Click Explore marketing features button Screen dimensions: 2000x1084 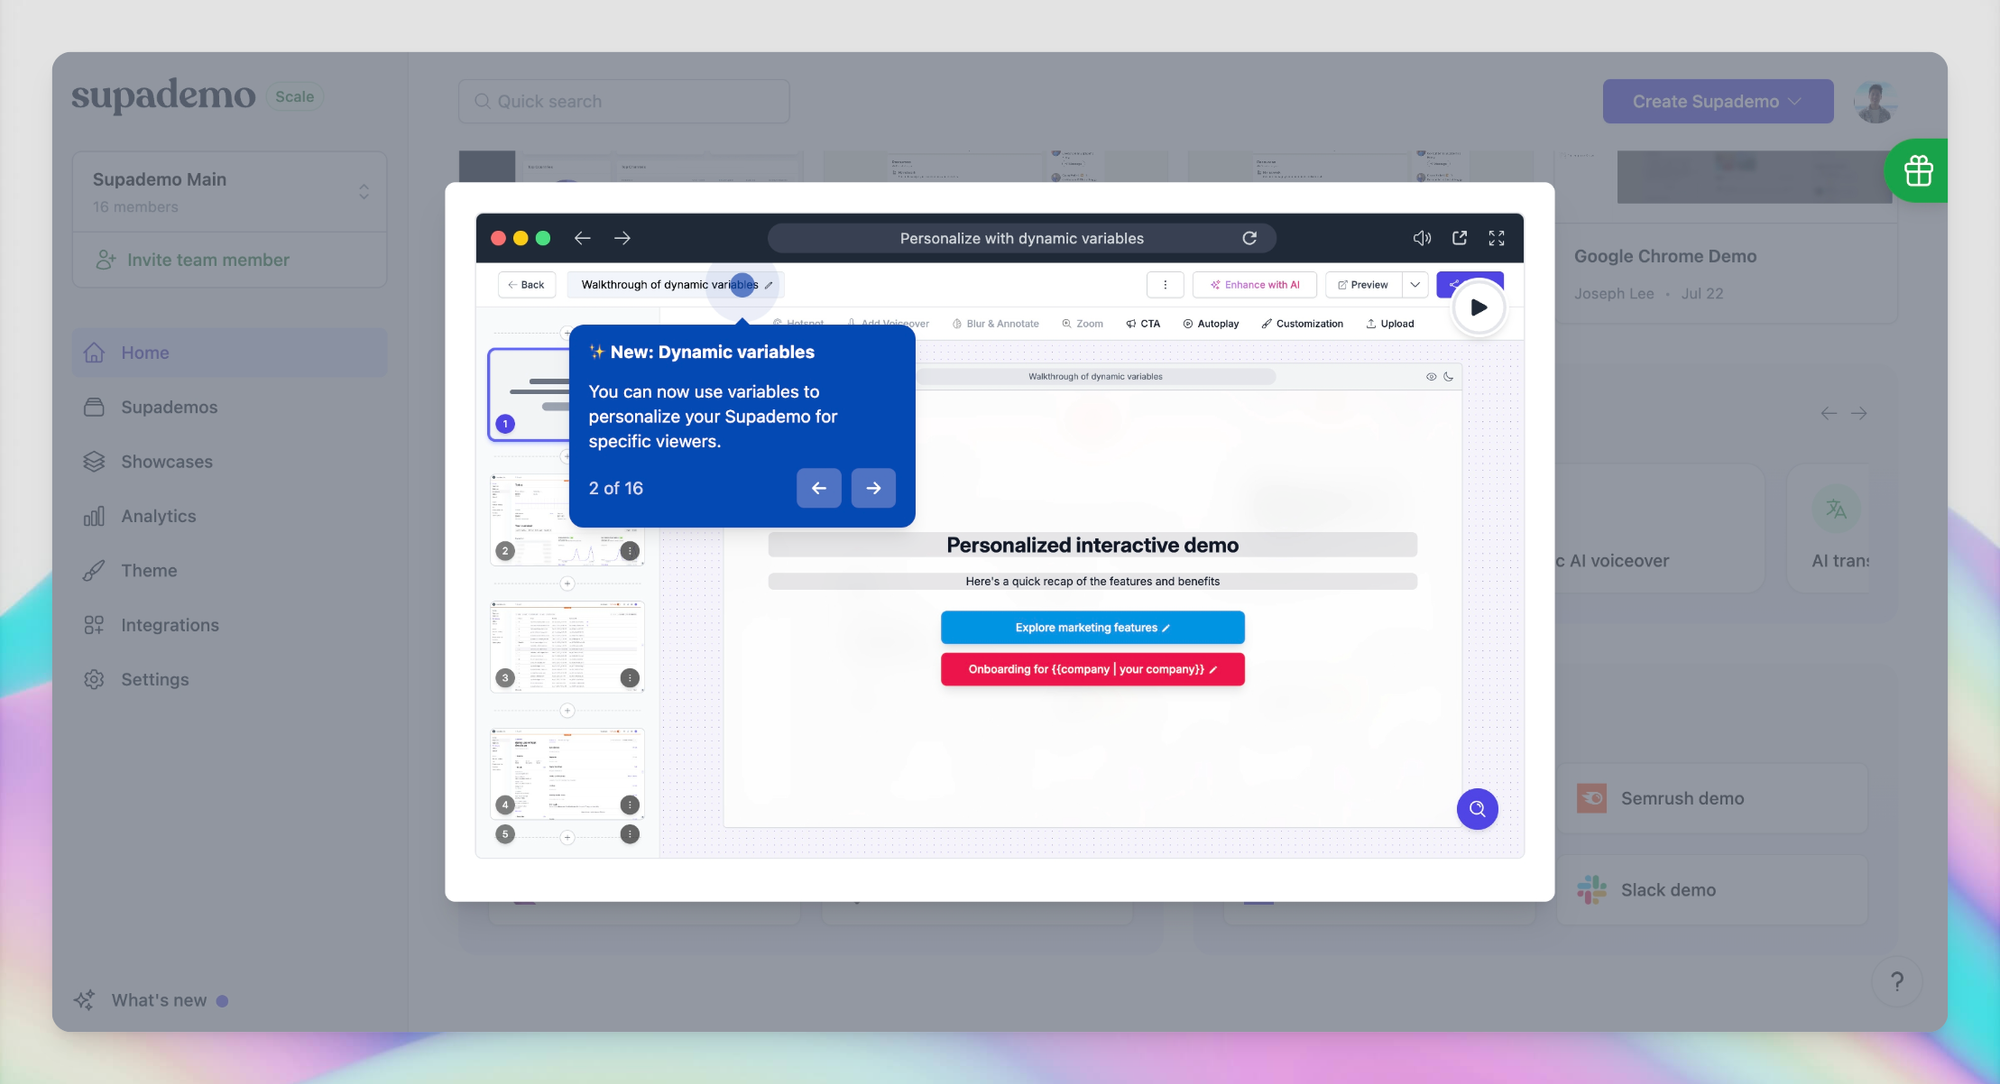point(1092,628)
